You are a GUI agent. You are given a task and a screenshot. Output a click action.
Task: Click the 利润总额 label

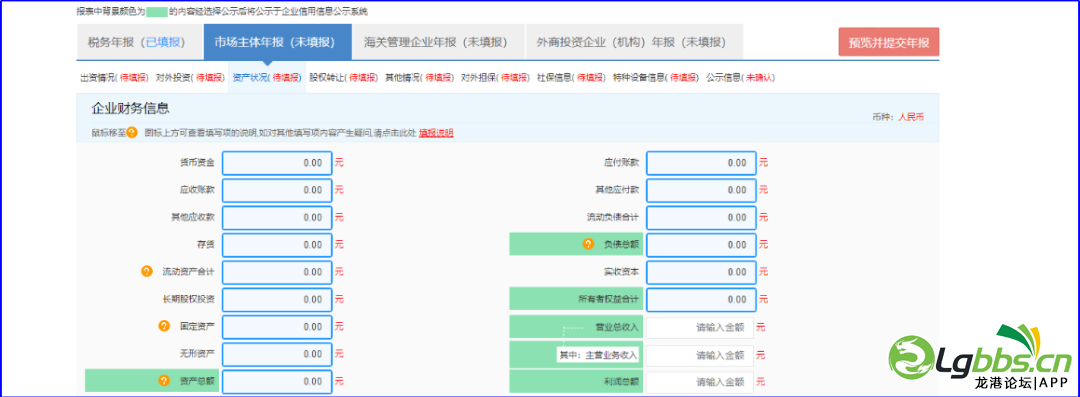pos(621,381)
